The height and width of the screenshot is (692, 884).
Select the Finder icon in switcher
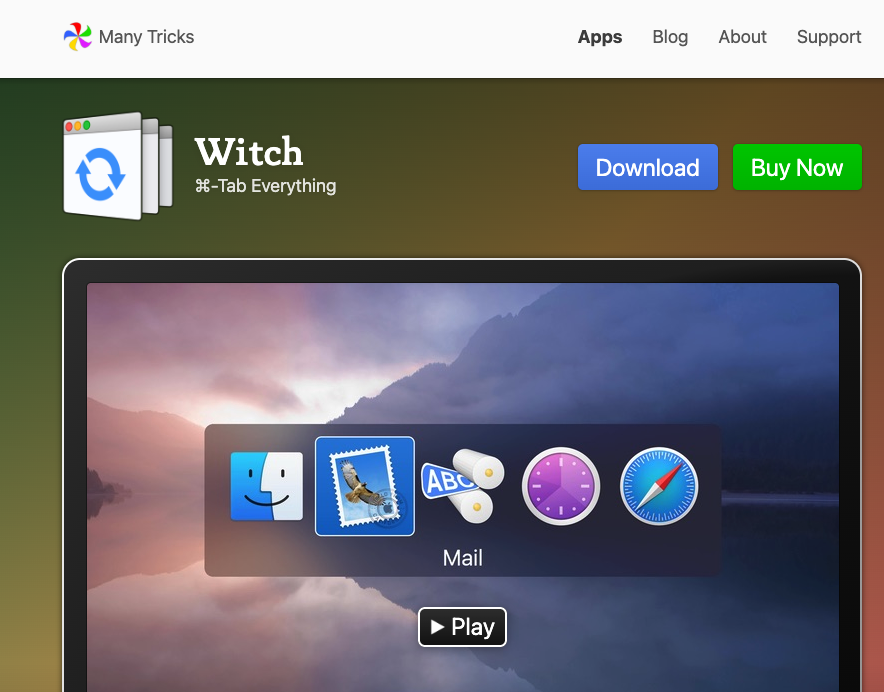267,486
